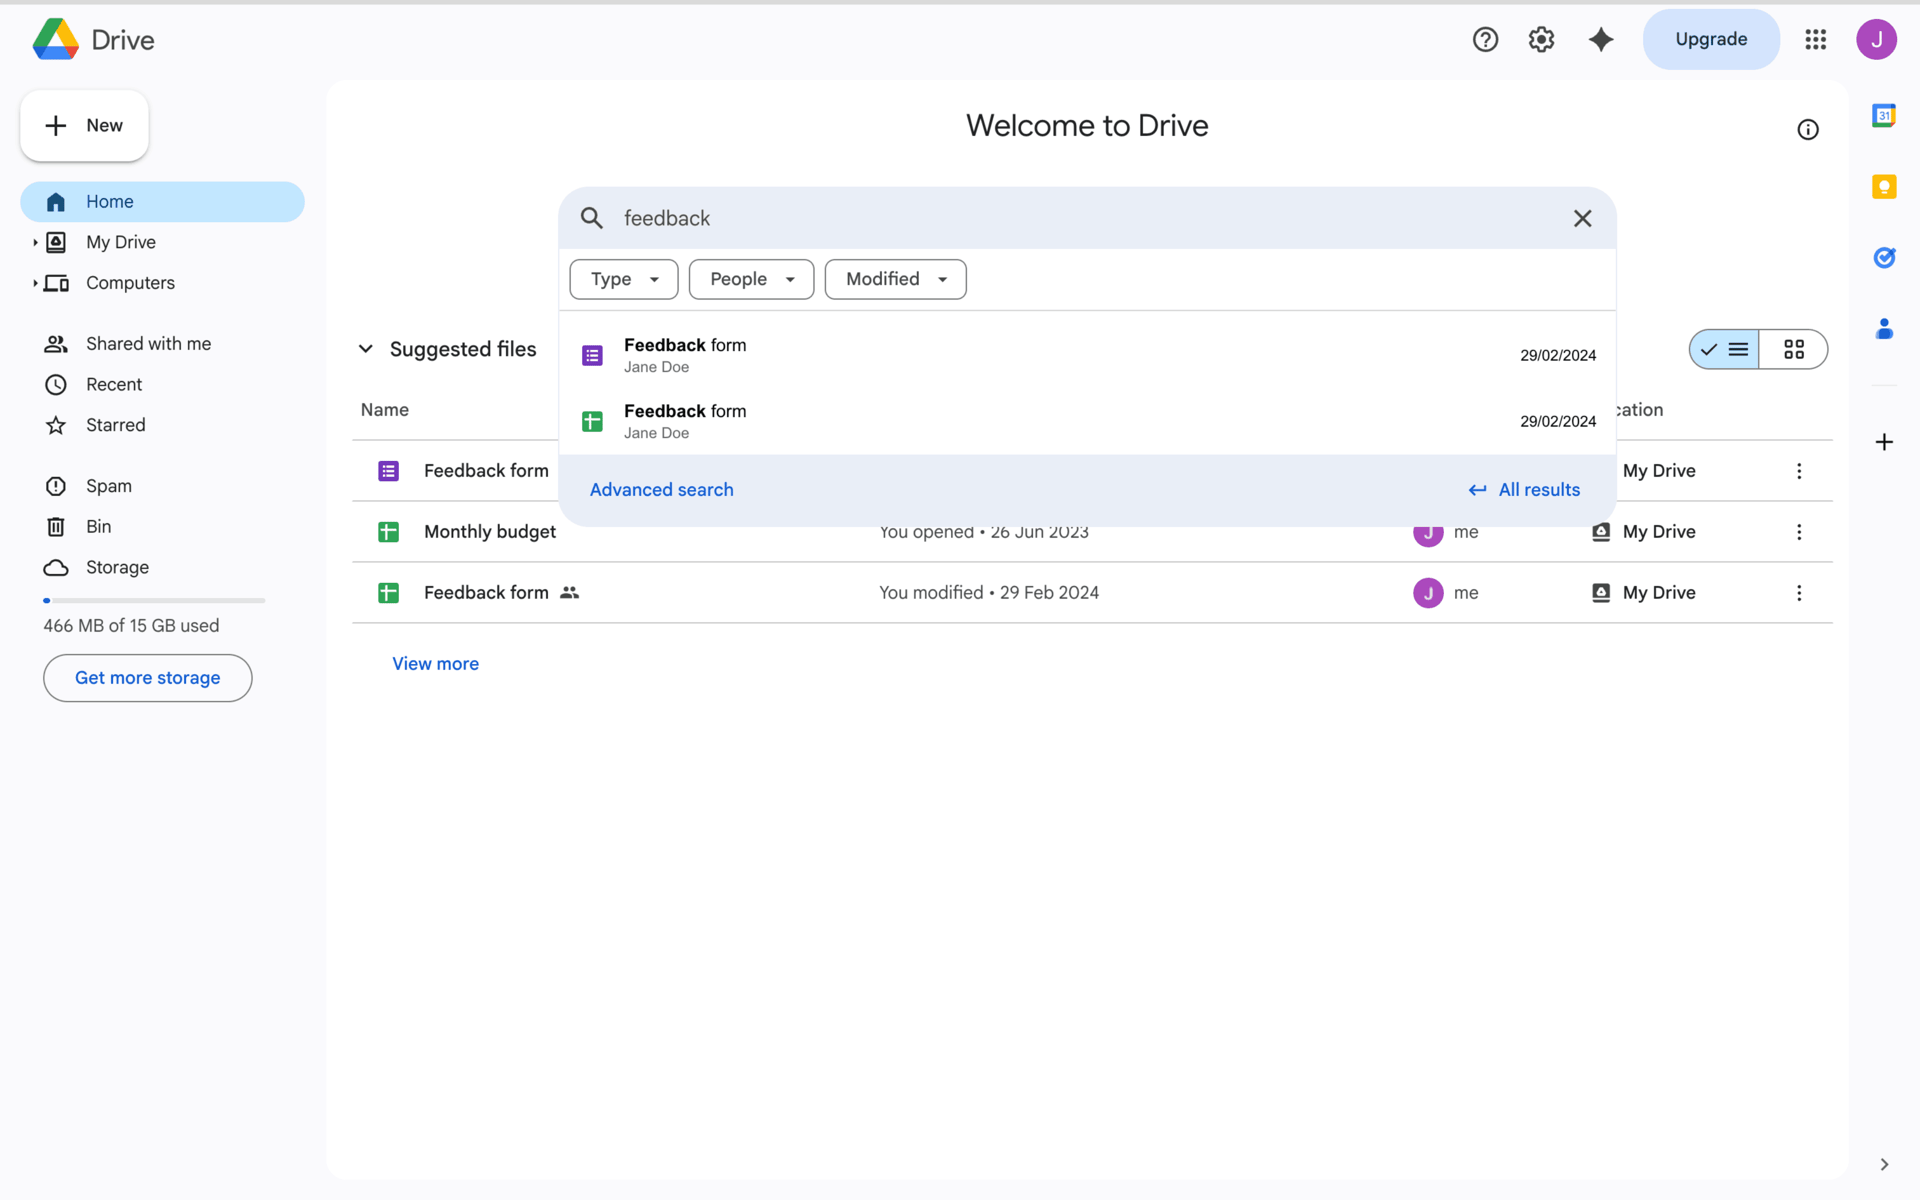Go to Home in sidebar

(x=162, y=202)
